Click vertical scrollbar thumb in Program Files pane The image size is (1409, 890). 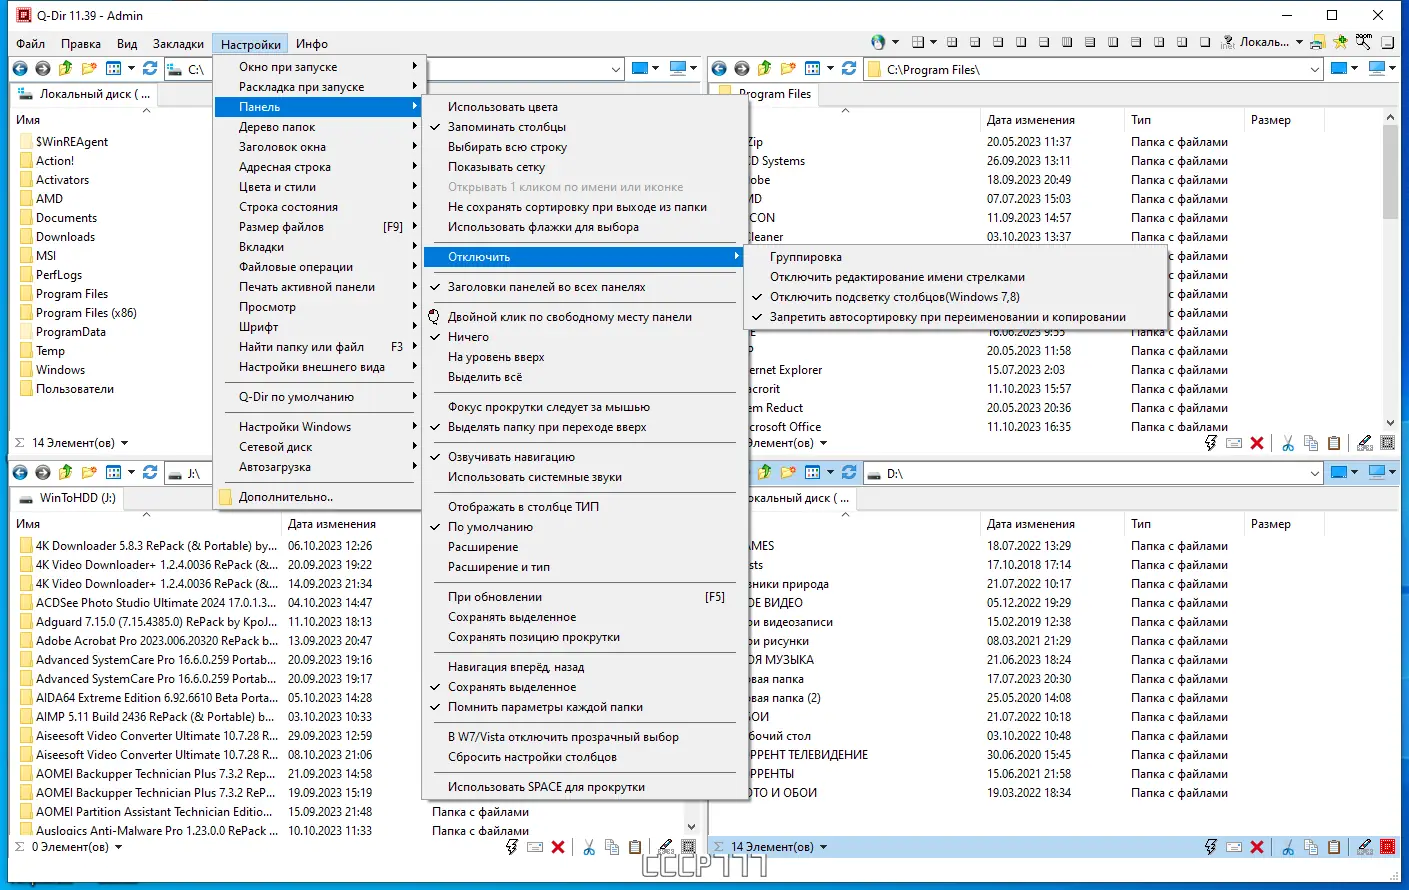point(1390,171)
